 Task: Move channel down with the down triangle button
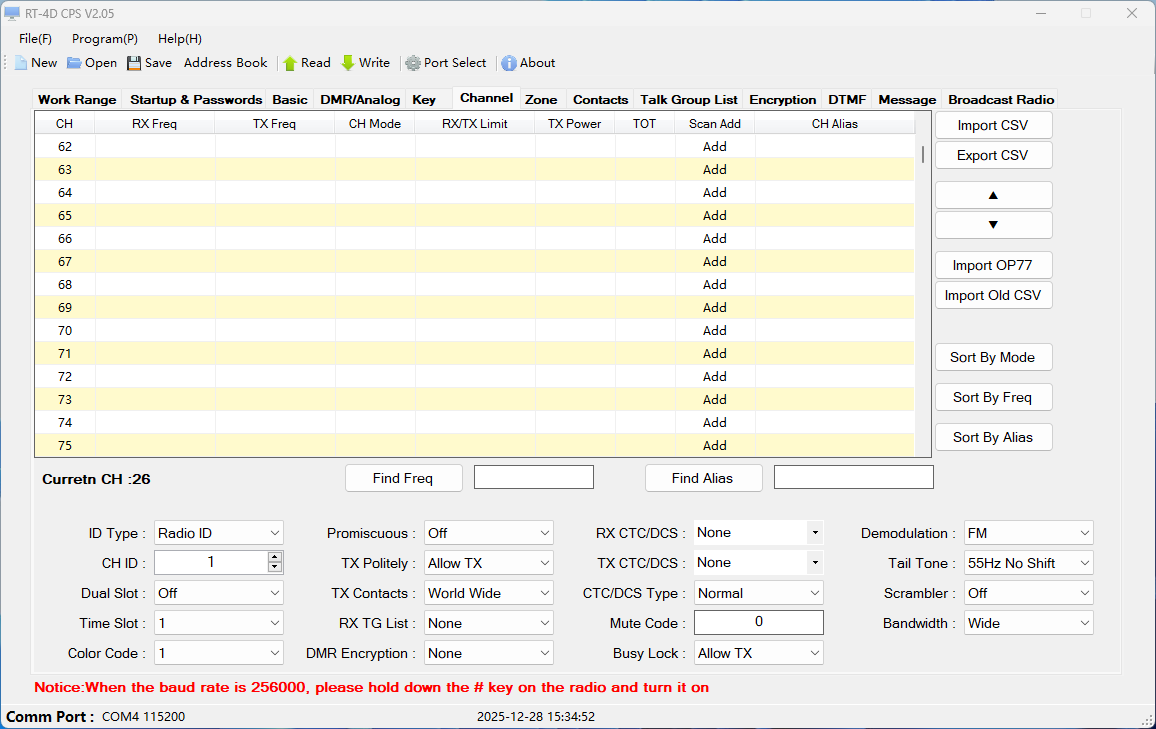[993, 225]
